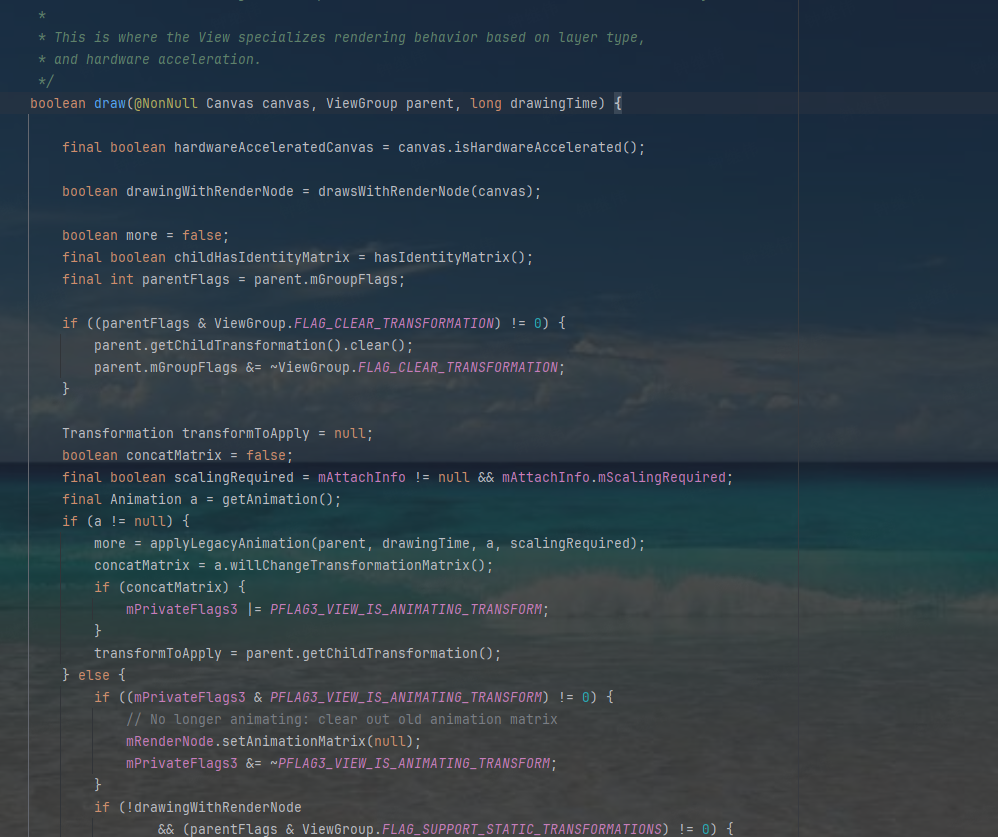The height and width of the screenshot is (837, 998).
Task: Click the draw method name in signature
Action: pos(109,103)
